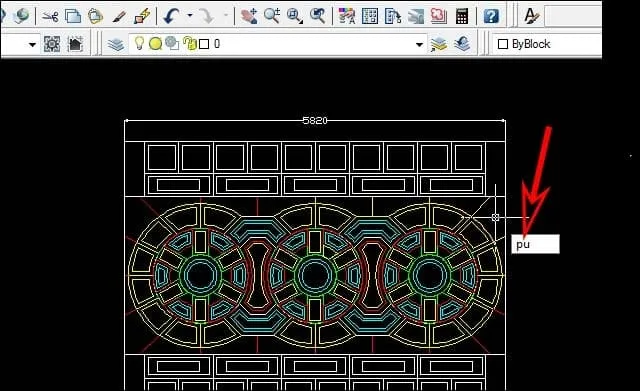Image resolution: width=640 pixels, height=391 pixels.
Task: Select the Match Properties brush tool
Action: (x=119, y=17)
